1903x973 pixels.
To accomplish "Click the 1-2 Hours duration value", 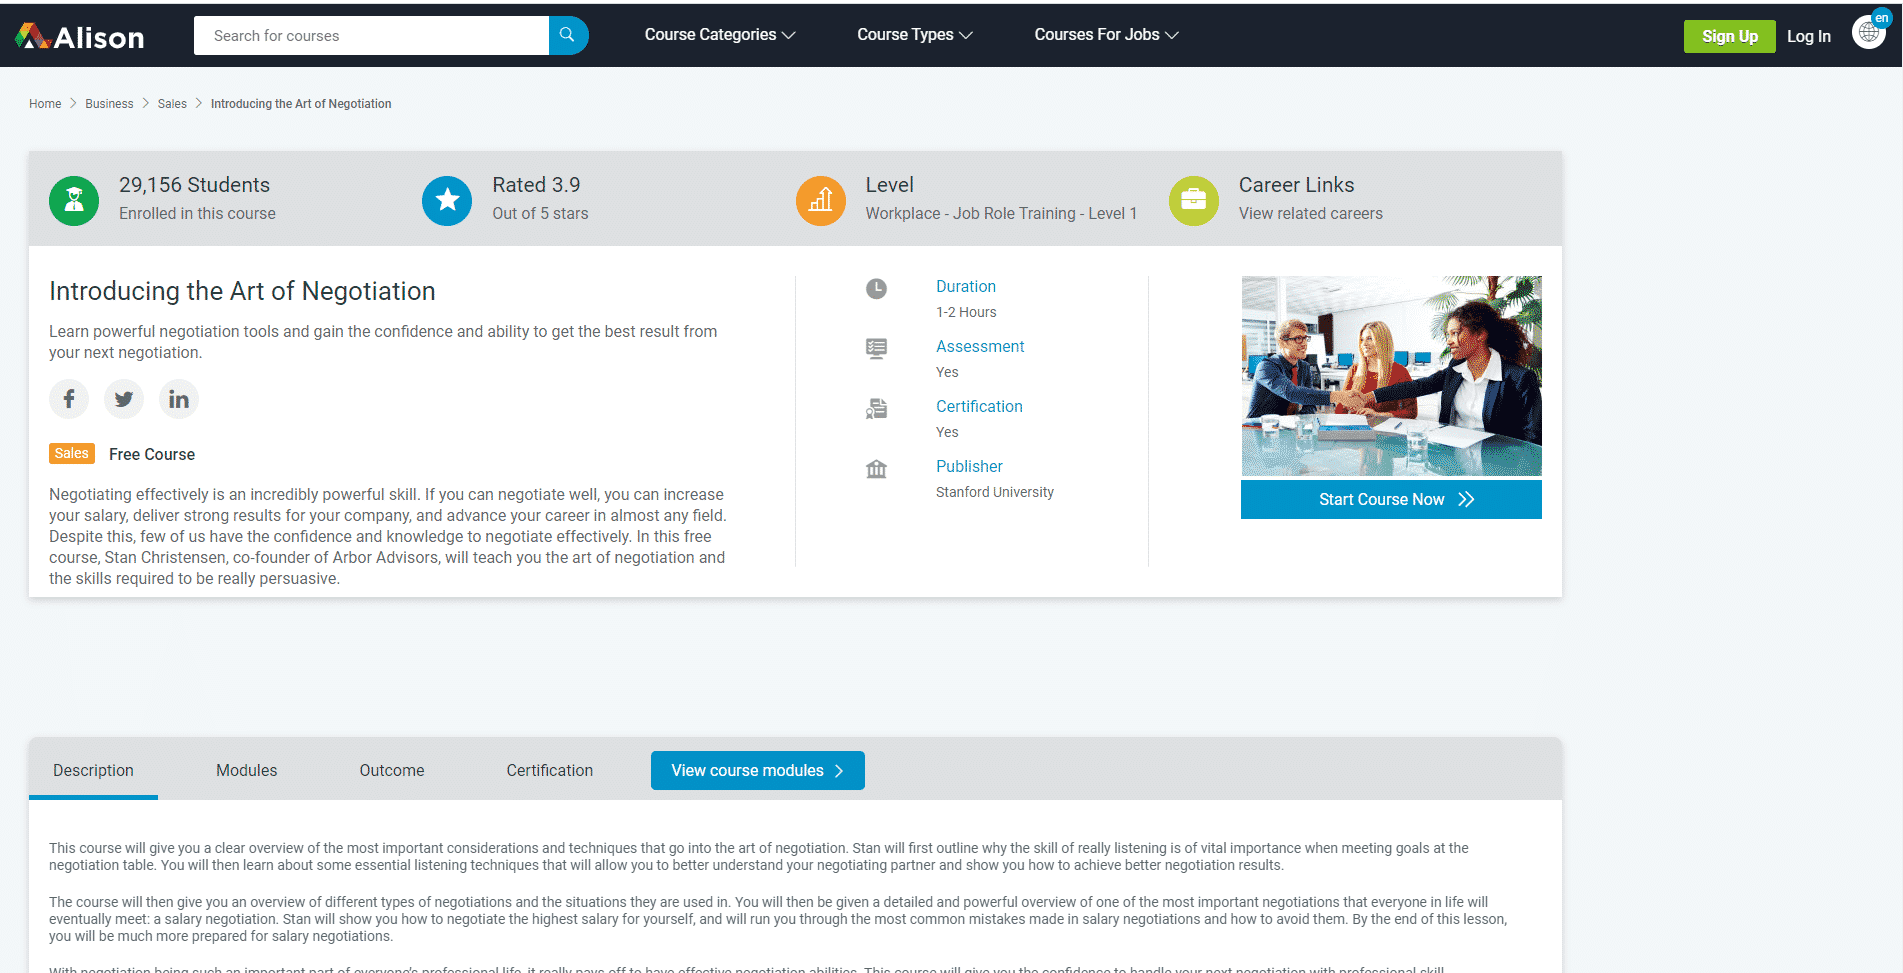I will (x=966, y=312).
